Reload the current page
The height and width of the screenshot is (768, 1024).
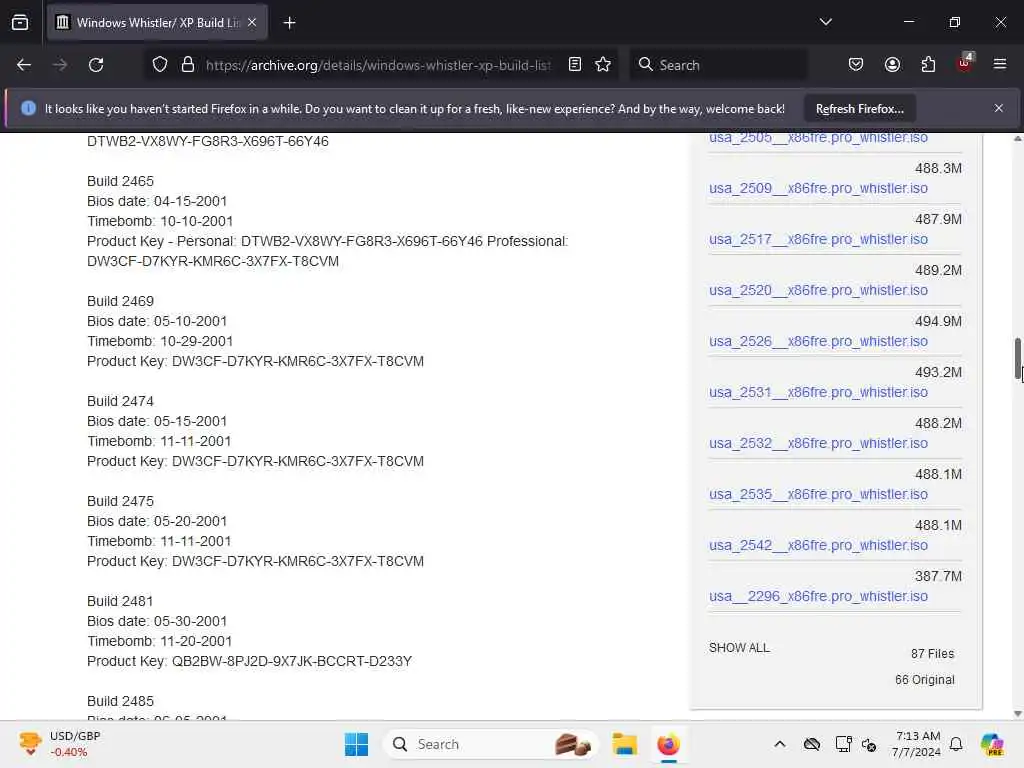(96, 65)
